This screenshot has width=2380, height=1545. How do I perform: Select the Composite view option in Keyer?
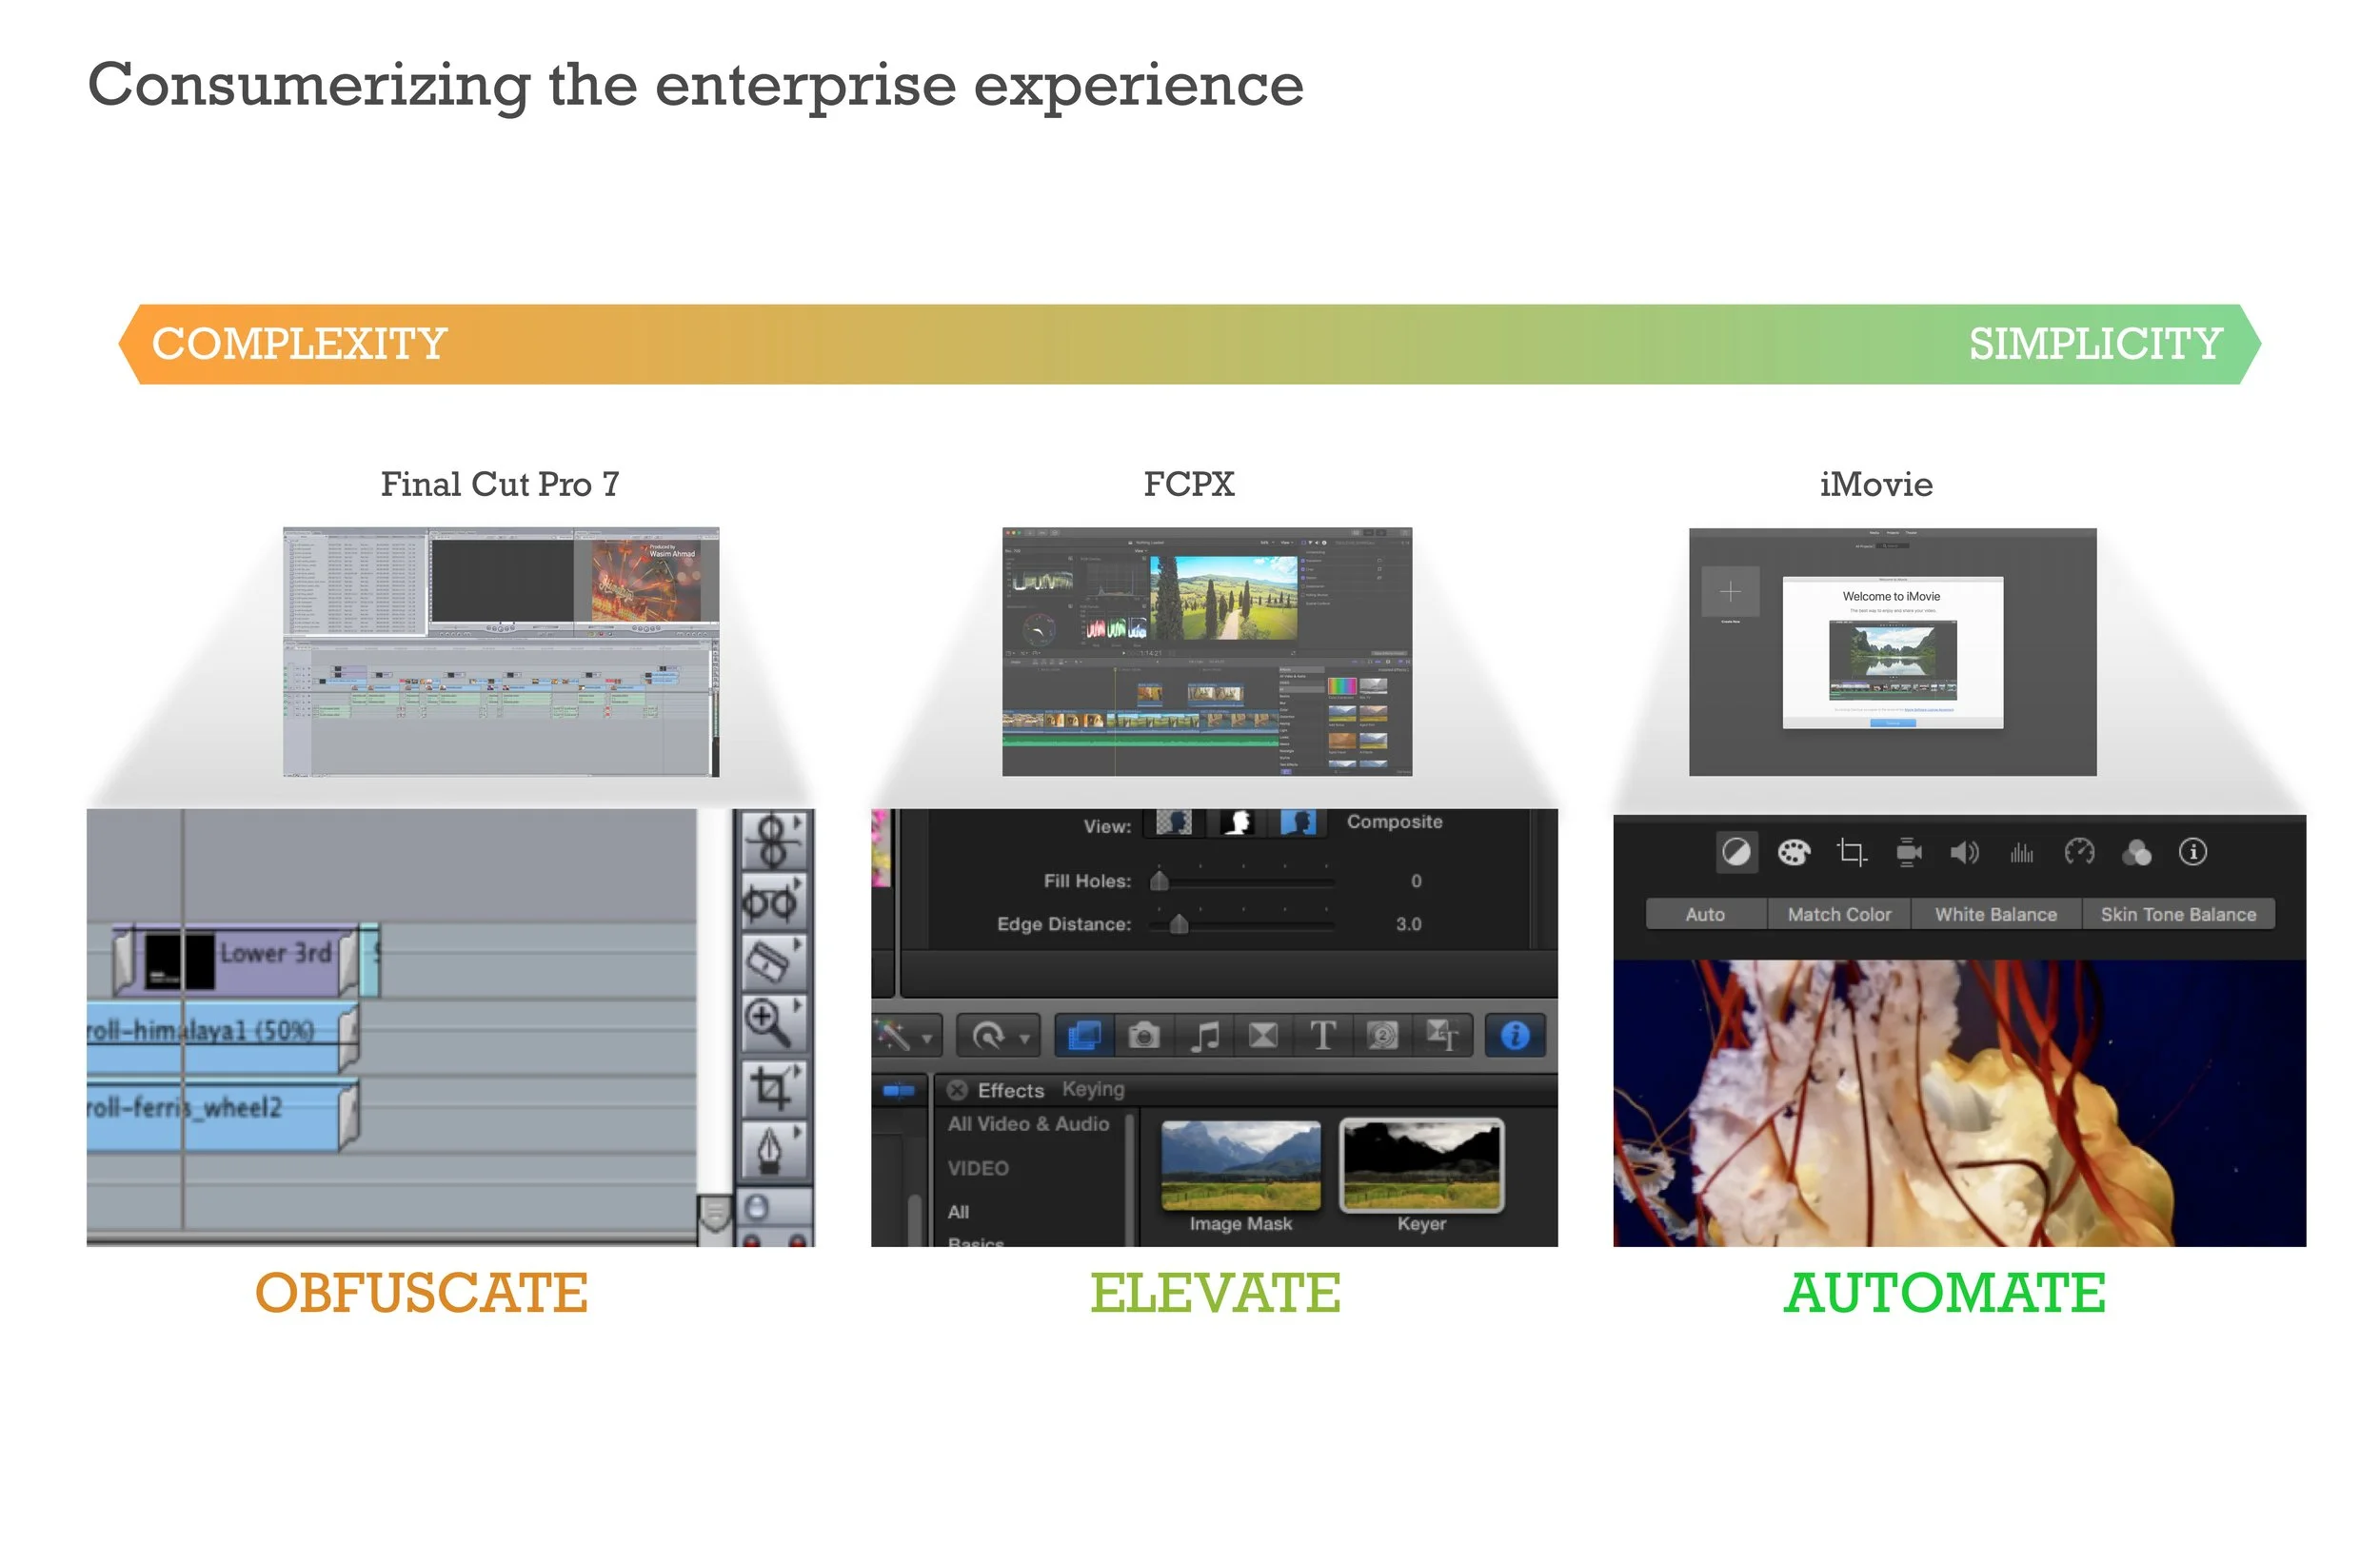click(1297, 822)
